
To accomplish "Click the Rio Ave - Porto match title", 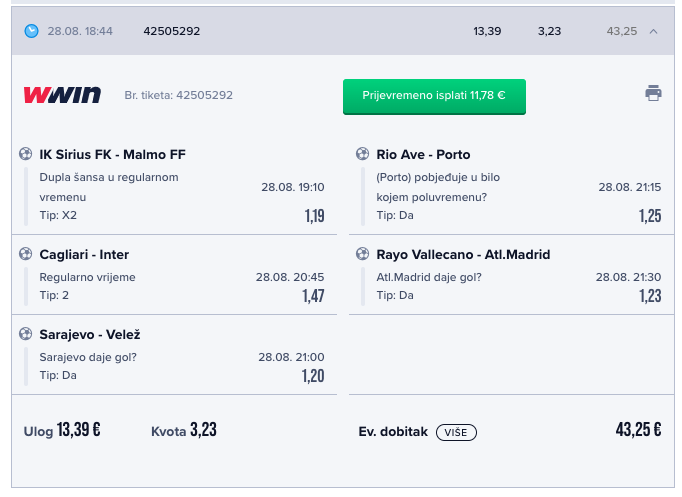I will click(423, 154).
